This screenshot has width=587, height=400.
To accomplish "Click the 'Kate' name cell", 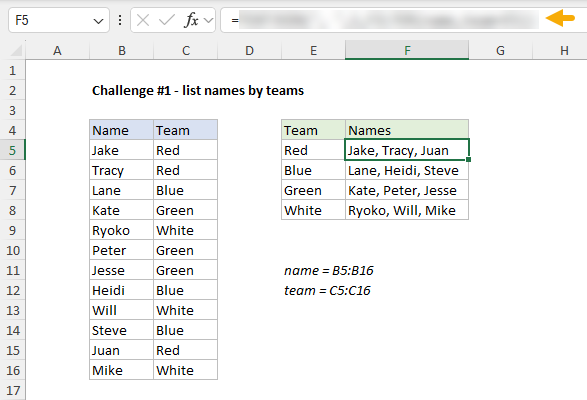I will (121, 210).
